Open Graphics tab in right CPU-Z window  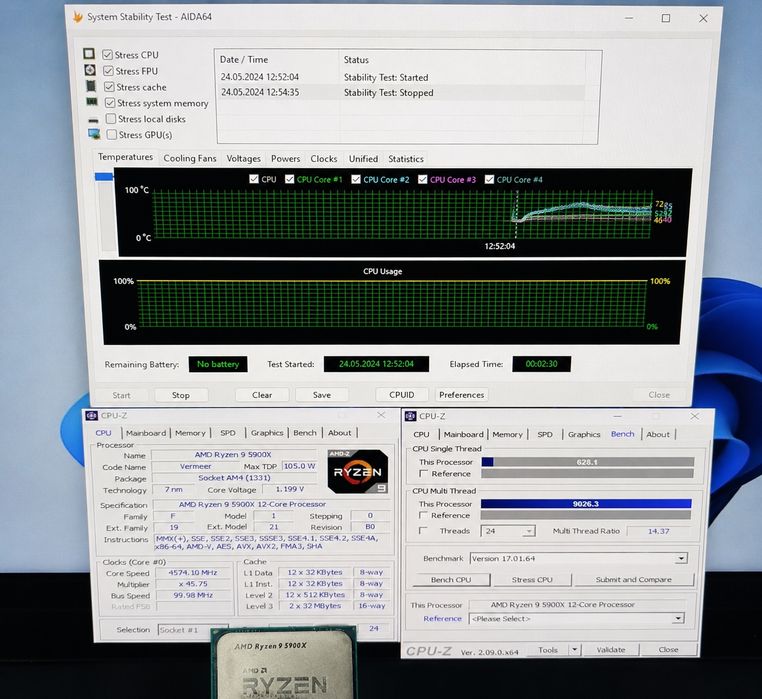click(x=584, y=434)
